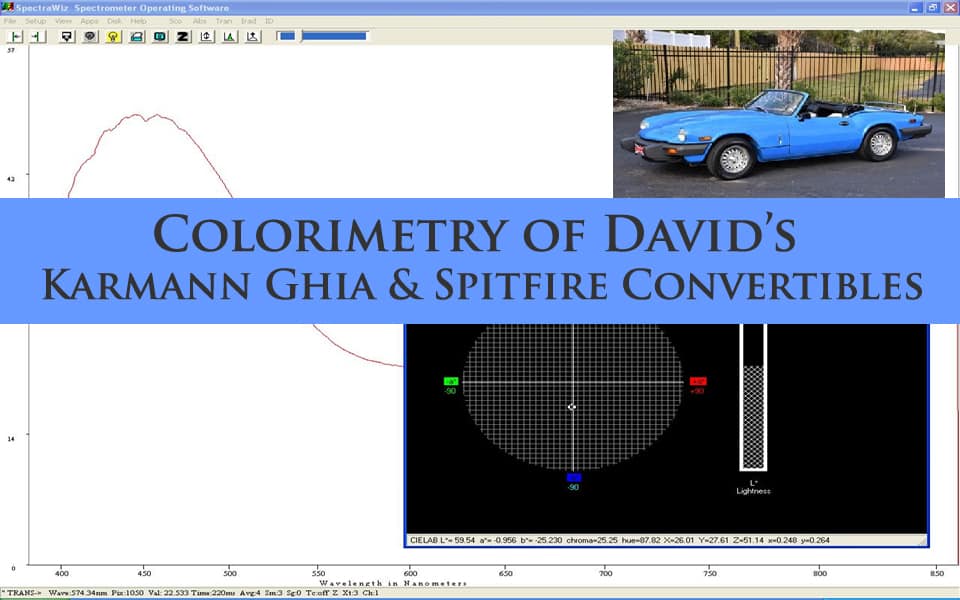Viewport: 960px width, 600px height.
Task: Open the Disk menu
Action: point(114,21)
